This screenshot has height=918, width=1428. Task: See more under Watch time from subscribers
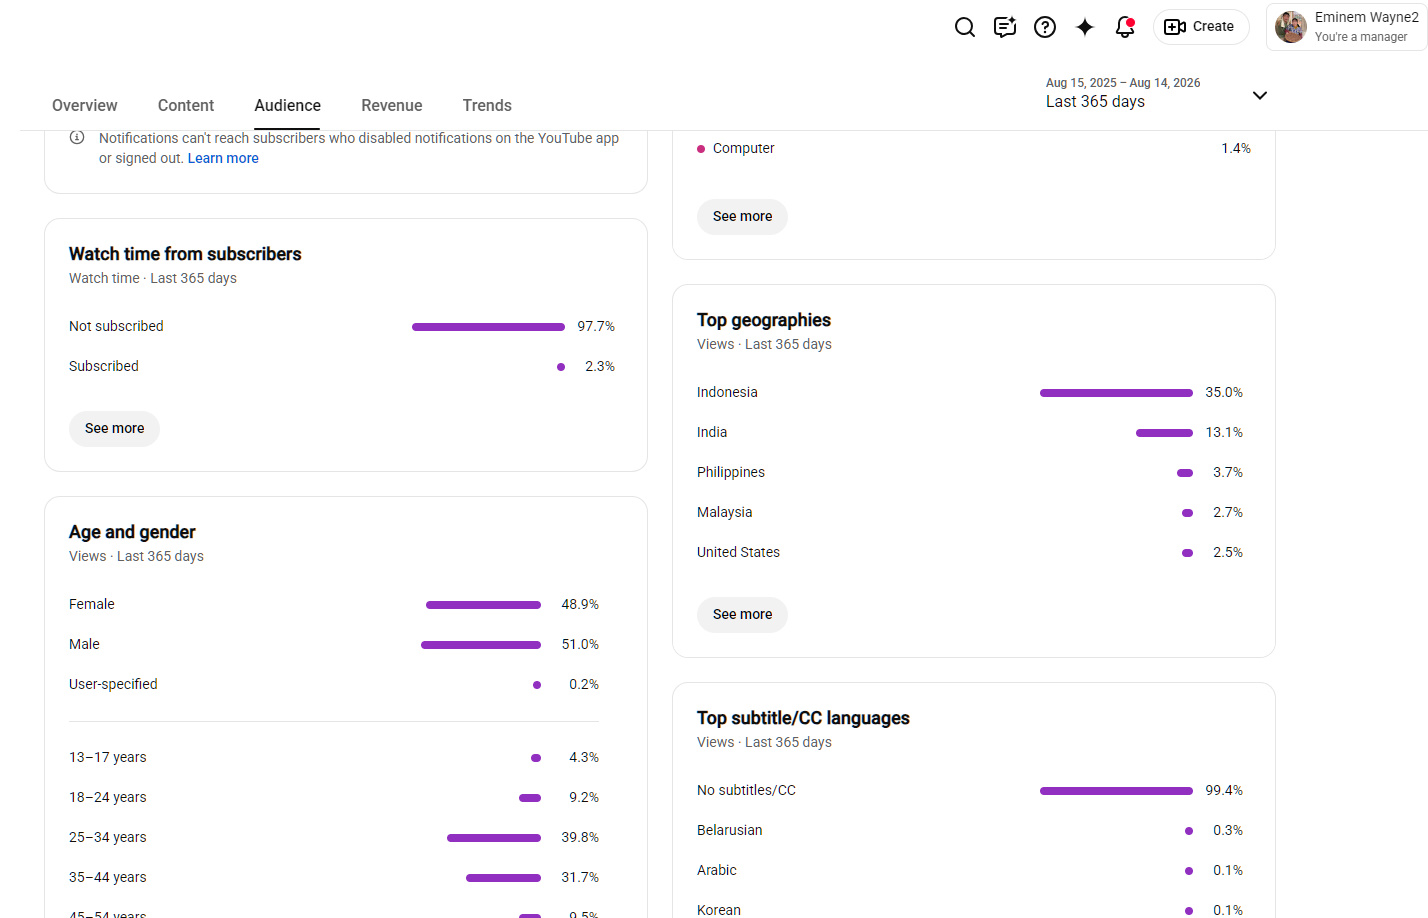click(x=114, y=428)
